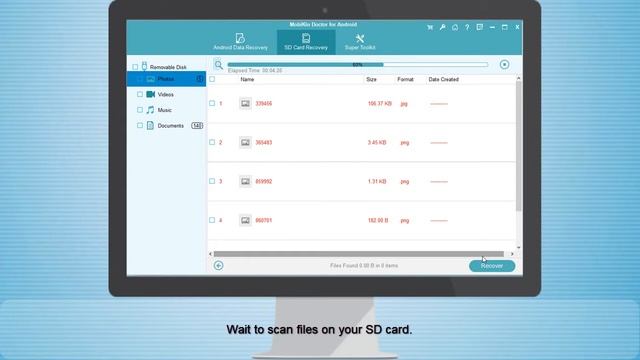Open the thumbnail icon of file 860701
640x360 pixels.
tap(245, 220)
